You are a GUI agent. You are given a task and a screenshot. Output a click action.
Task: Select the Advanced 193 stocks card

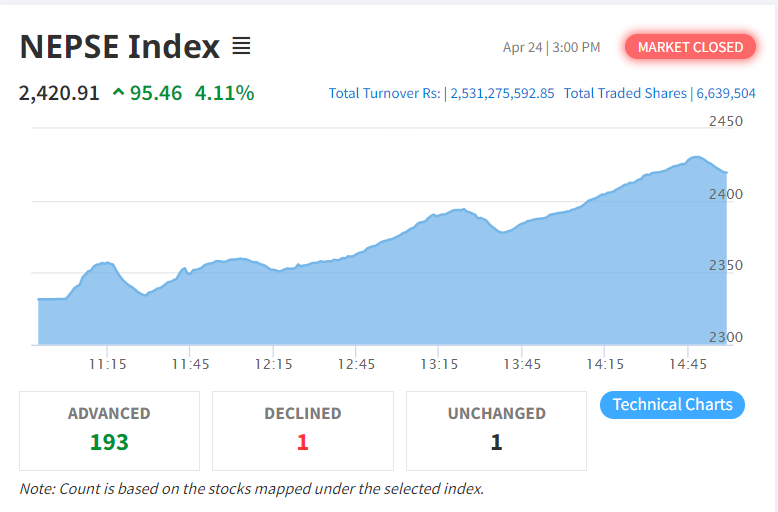click(x=109, y=430)
